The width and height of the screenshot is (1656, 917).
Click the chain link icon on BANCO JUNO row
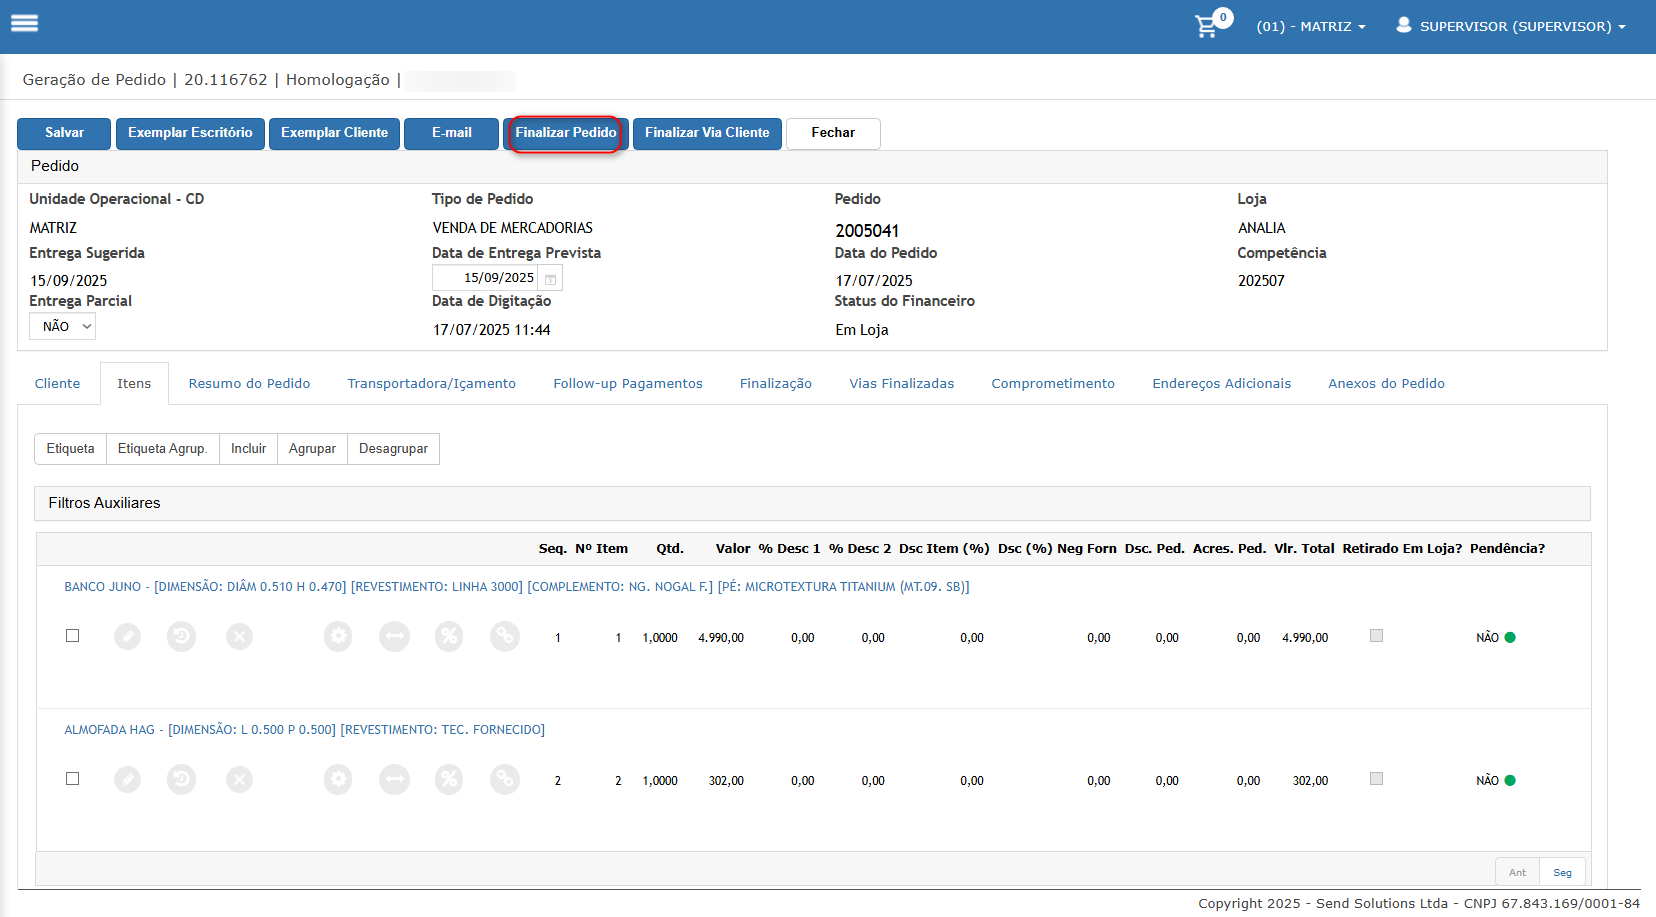(505, 636)
